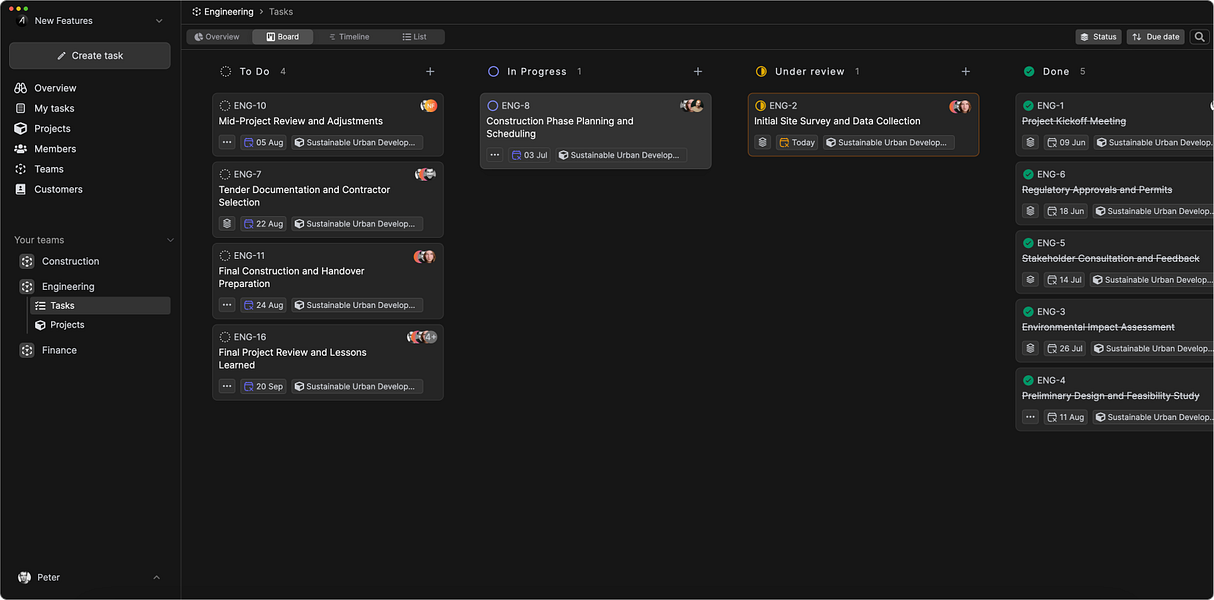Expand the New Features workspace dropdown

pos(159,21)
